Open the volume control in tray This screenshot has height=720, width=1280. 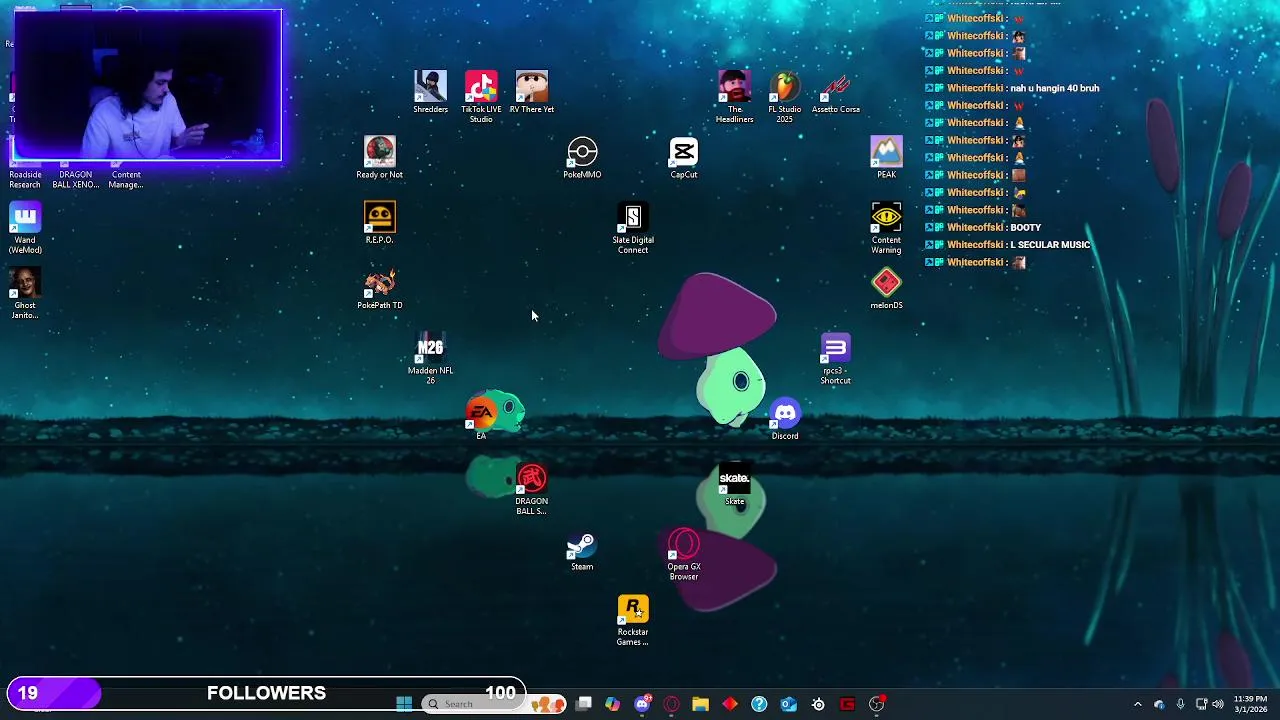[x=1218, y=704]
